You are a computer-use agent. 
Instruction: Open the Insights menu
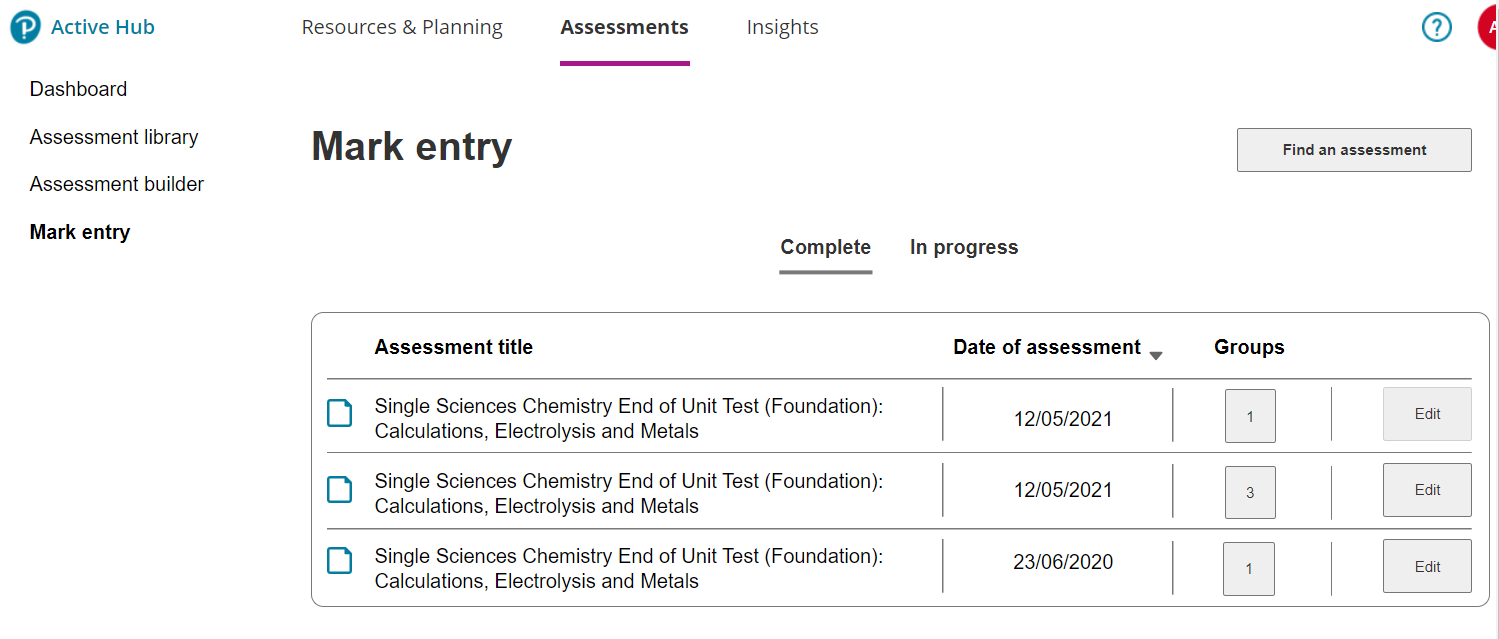[x=782, y=28]
